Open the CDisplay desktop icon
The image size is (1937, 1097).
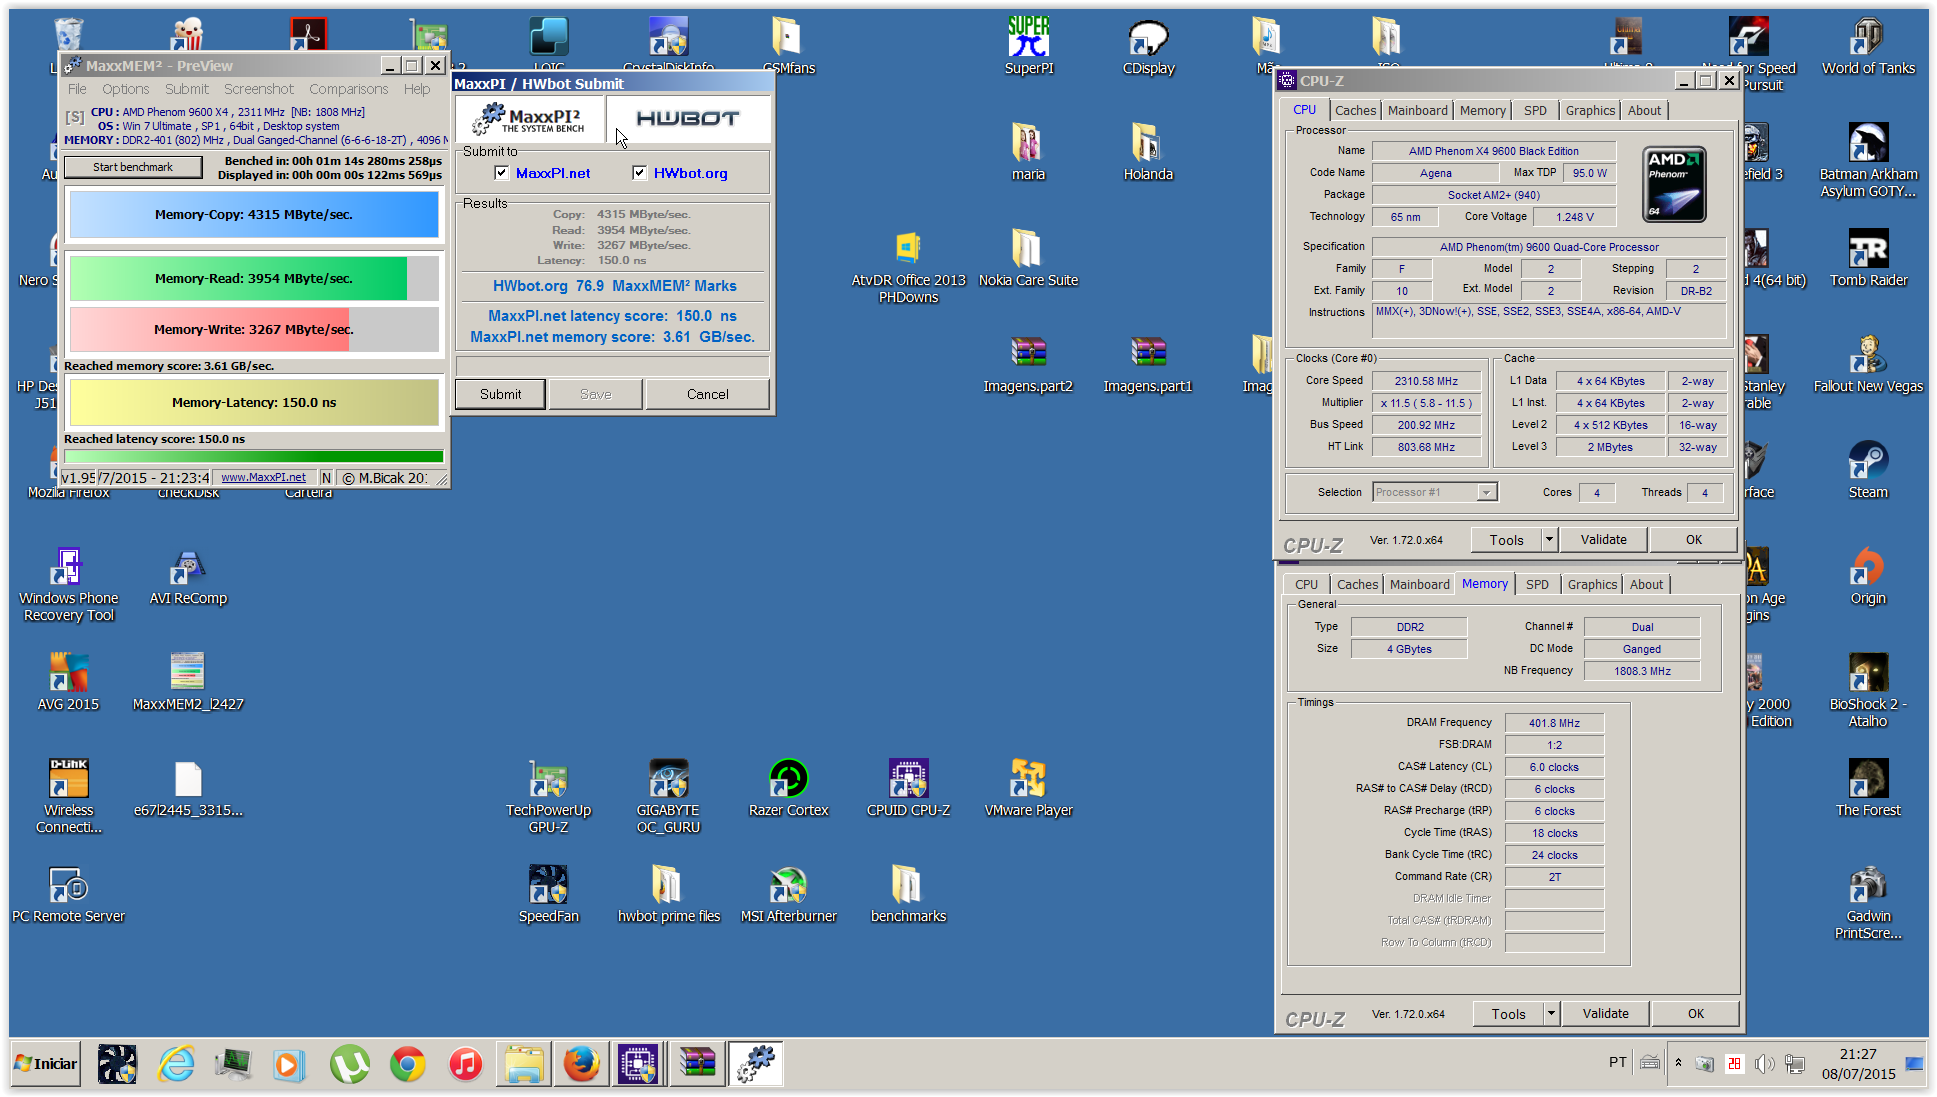pyautogui.click(x=1148, y=47)
